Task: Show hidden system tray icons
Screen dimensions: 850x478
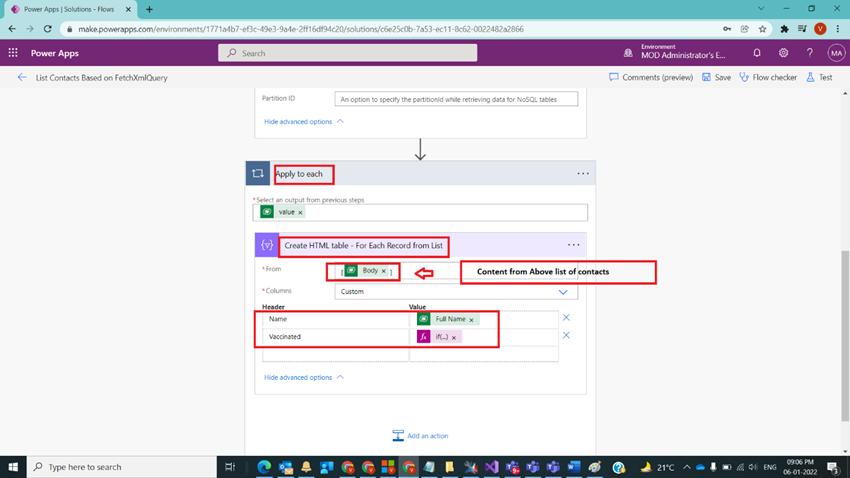Action: pyautogui.click(x=687, y=467)
